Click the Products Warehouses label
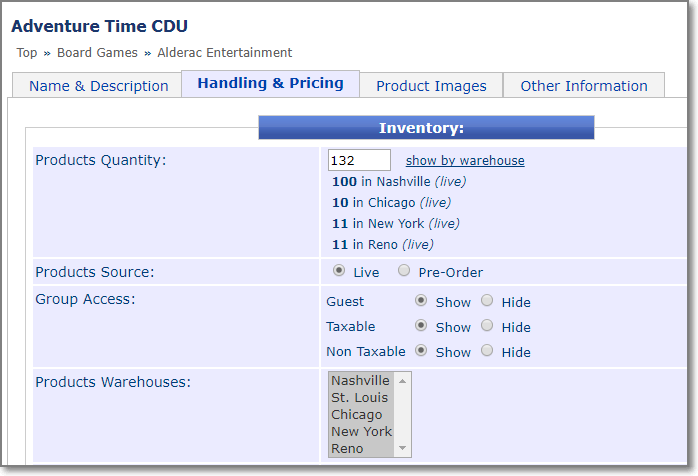Screen dimensions: 698x476 (113, 382)
